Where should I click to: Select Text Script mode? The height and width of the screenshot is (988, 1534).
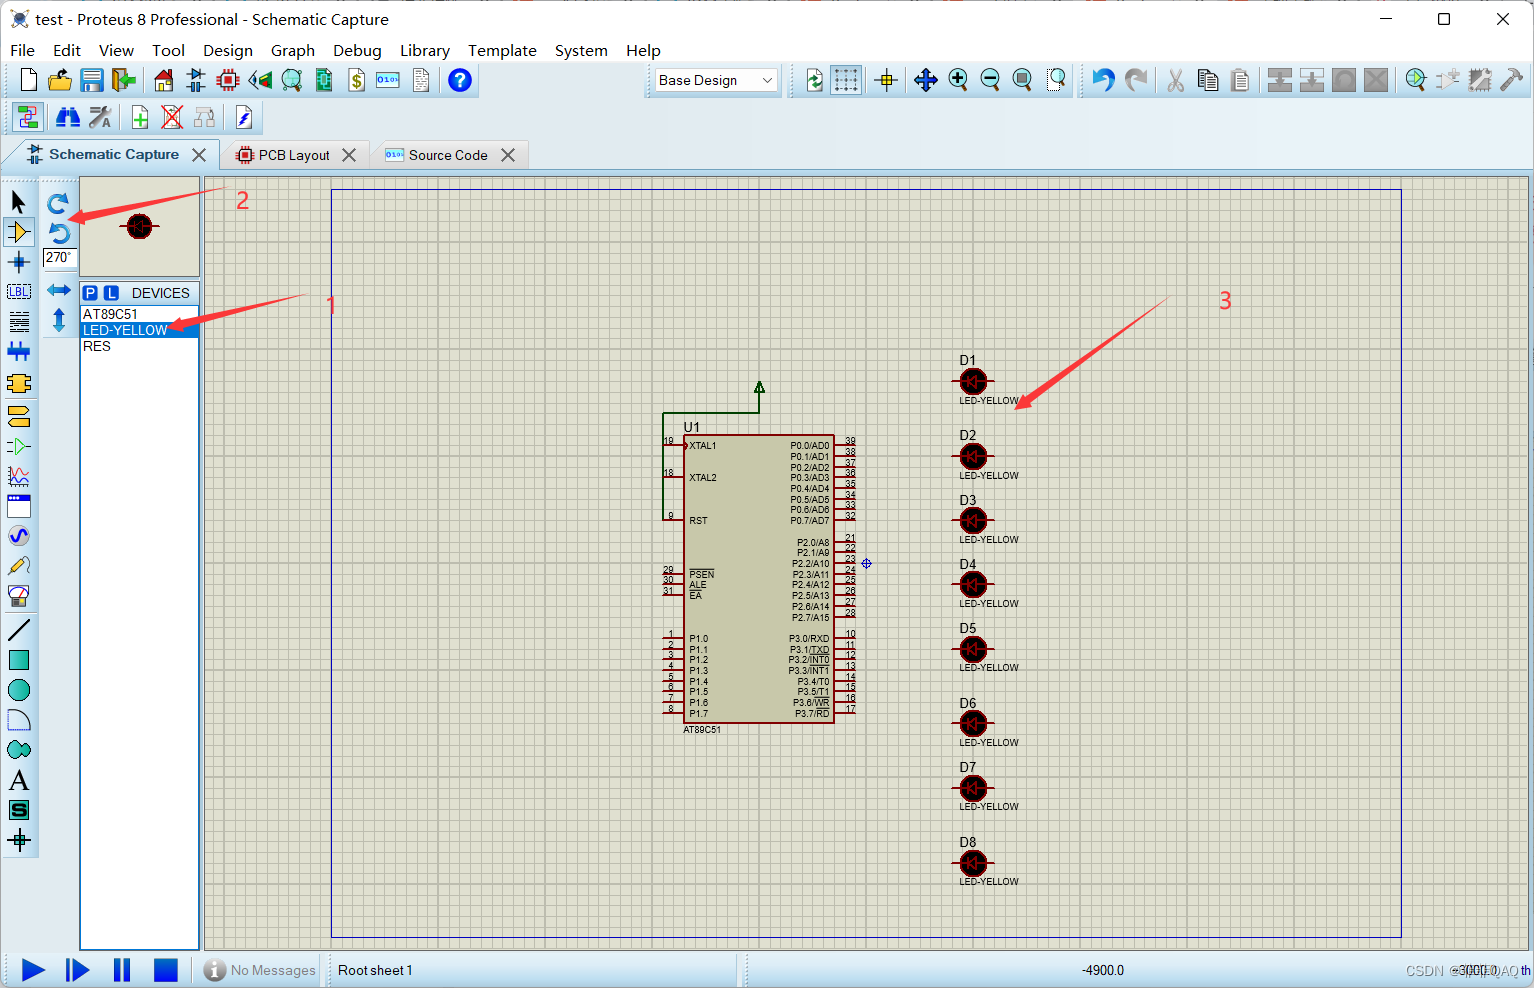[18, 322]
